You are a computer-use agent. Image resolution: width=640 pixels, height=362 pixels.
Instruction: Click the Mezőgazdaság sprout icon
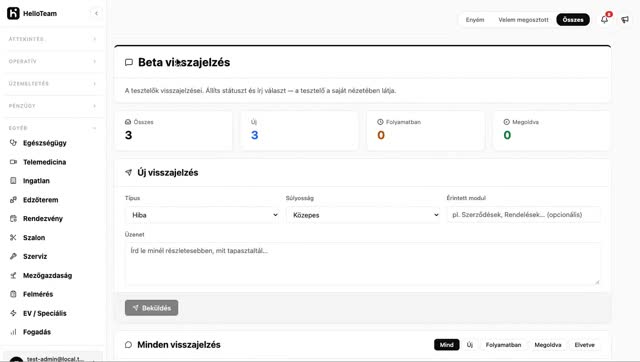click(13, 275)
